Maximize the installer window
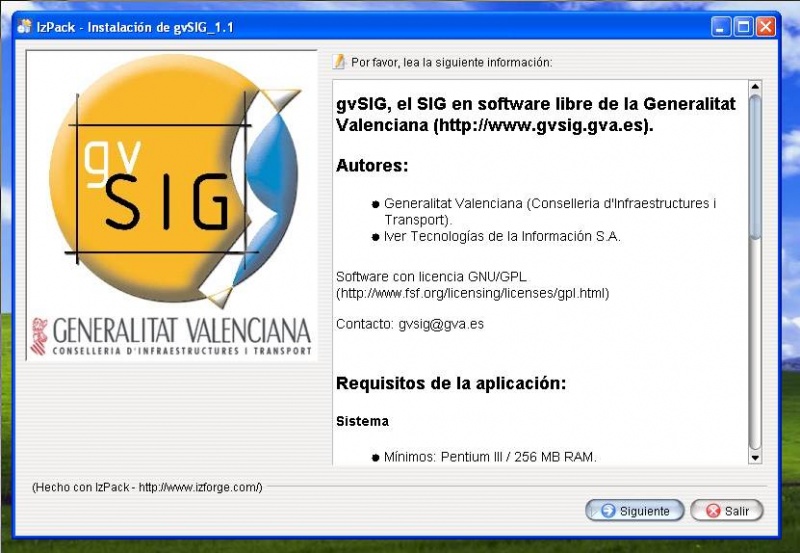Image resolution: width=800 pixels, height=553 pixels. pyautogui.click(x=743, y=27)
